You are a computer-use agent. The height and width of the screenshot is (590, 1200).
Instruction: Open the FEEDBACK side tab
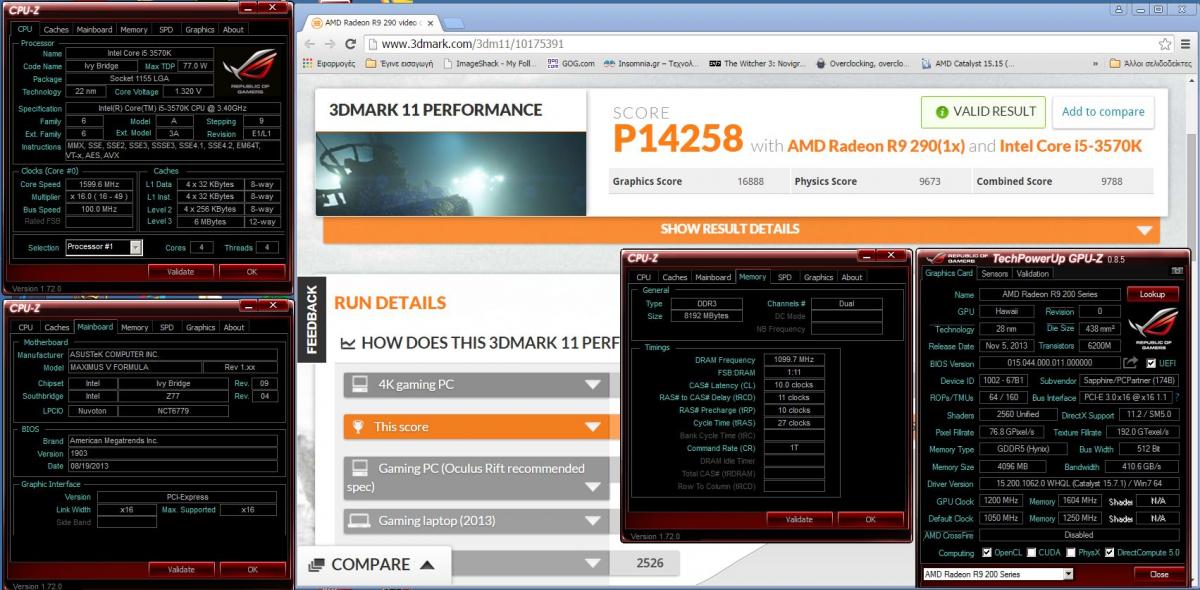[310, 321]
